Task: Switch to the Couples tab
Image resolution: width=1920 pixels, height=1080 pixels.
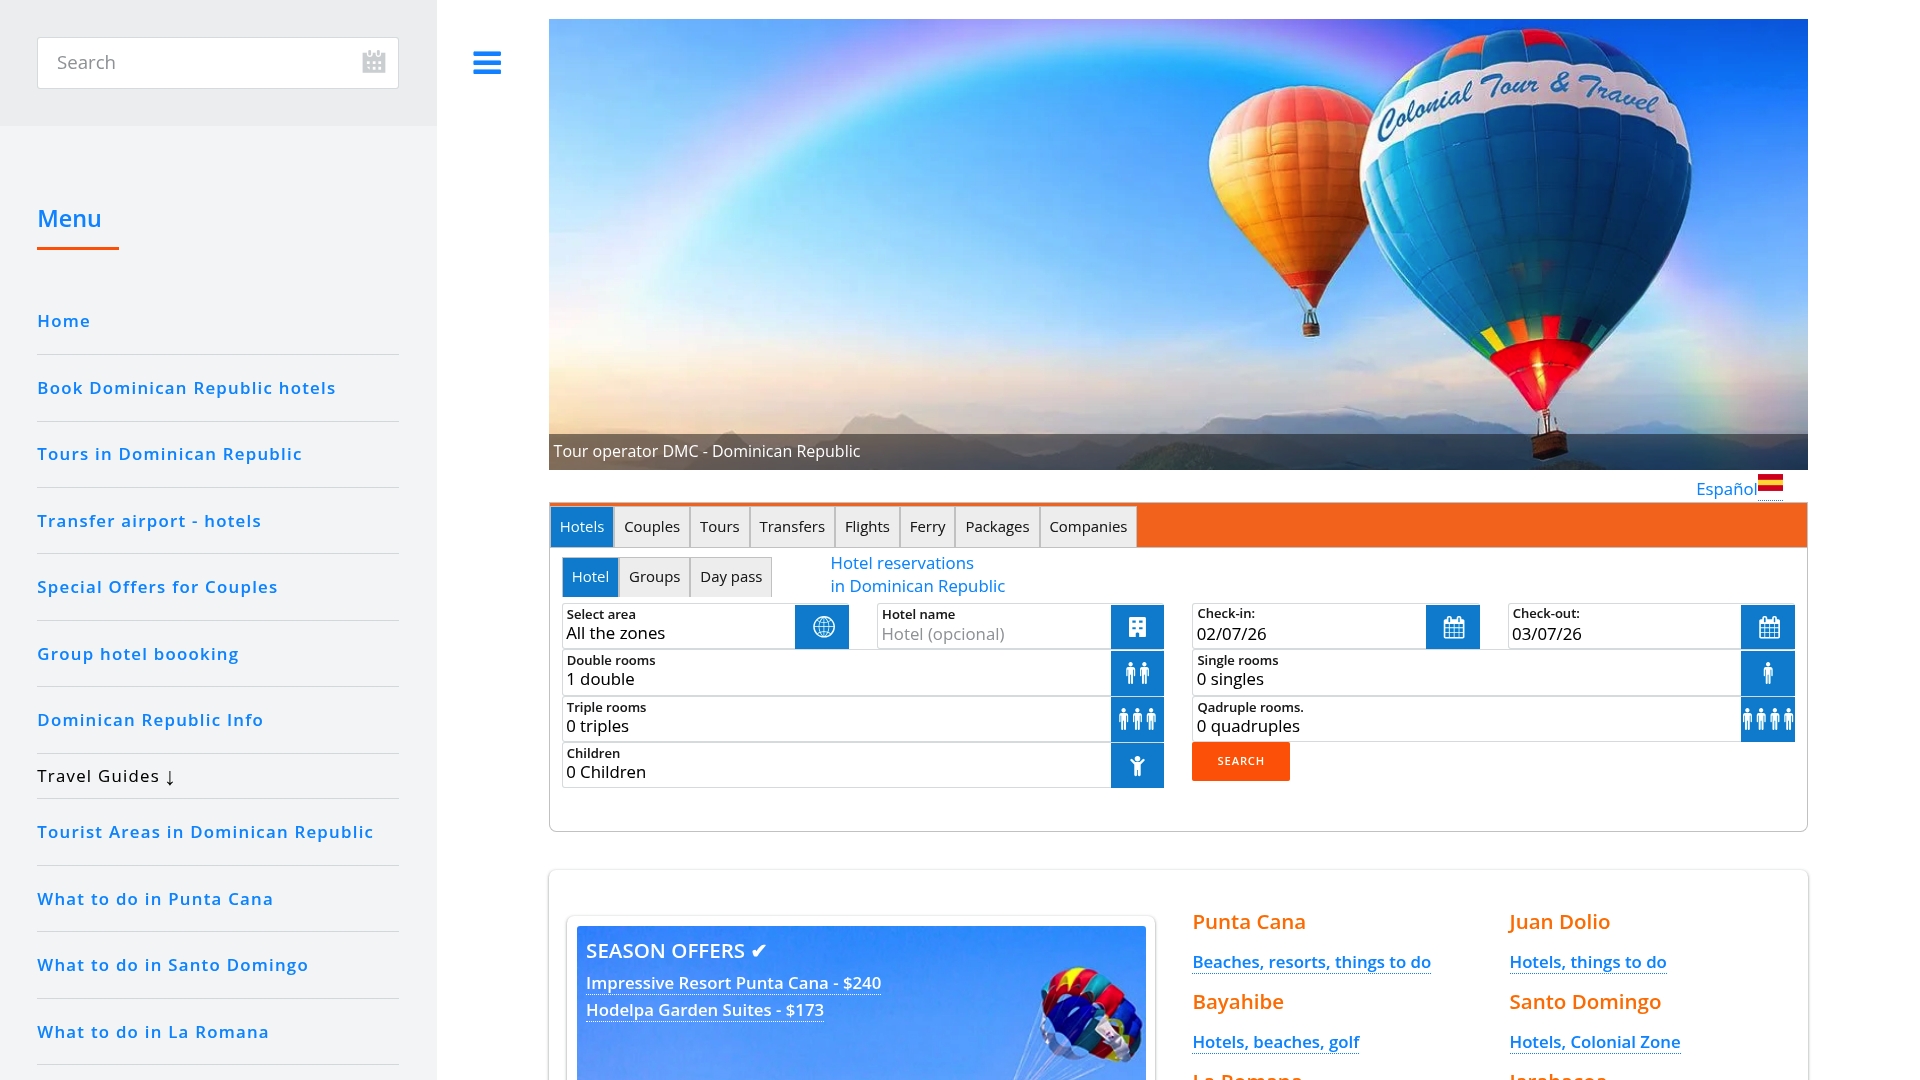Action: tap(652, 527)
